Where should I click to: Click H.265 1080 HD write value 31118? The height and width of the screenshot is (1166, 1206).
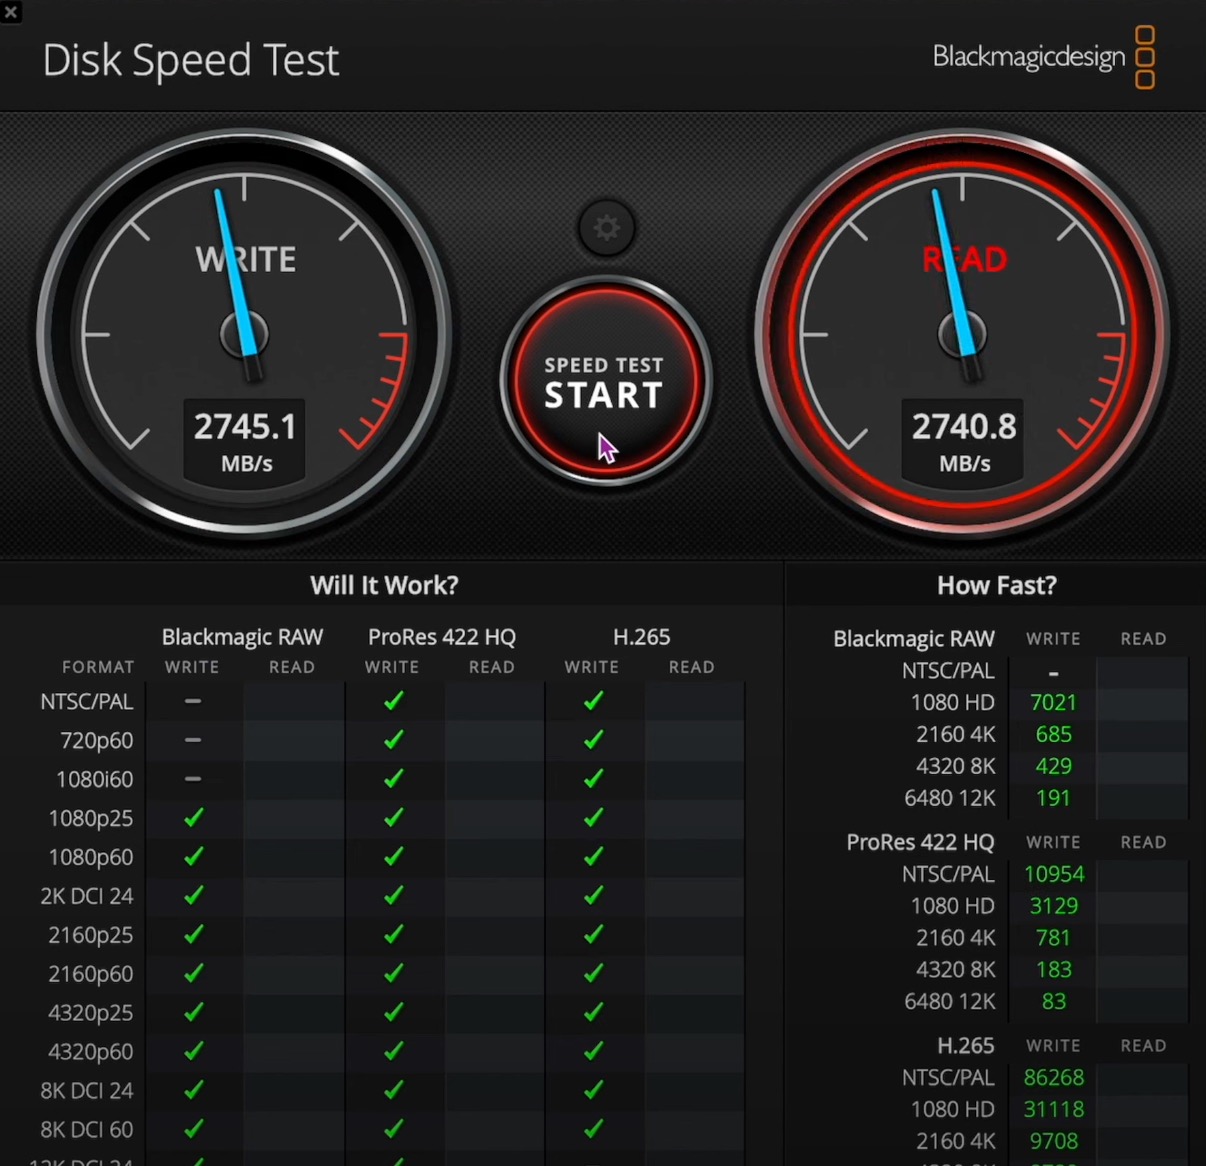[x=1053, y=1110]
